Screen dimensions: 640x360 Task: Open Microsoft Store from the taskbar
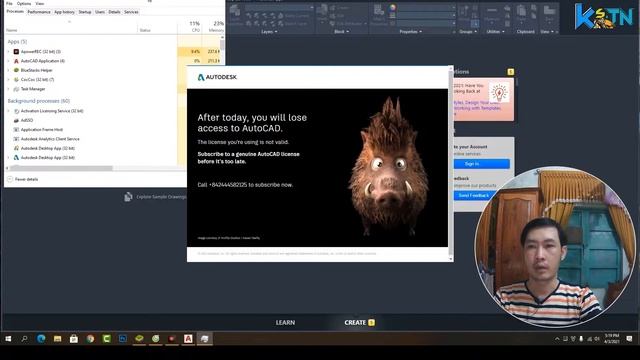click(74, 339)
